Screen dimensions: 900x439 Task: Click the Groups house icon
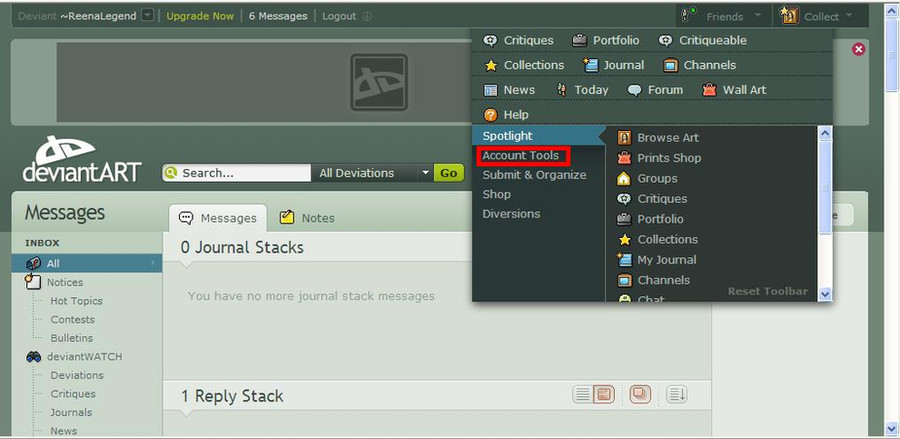[624, 178]
